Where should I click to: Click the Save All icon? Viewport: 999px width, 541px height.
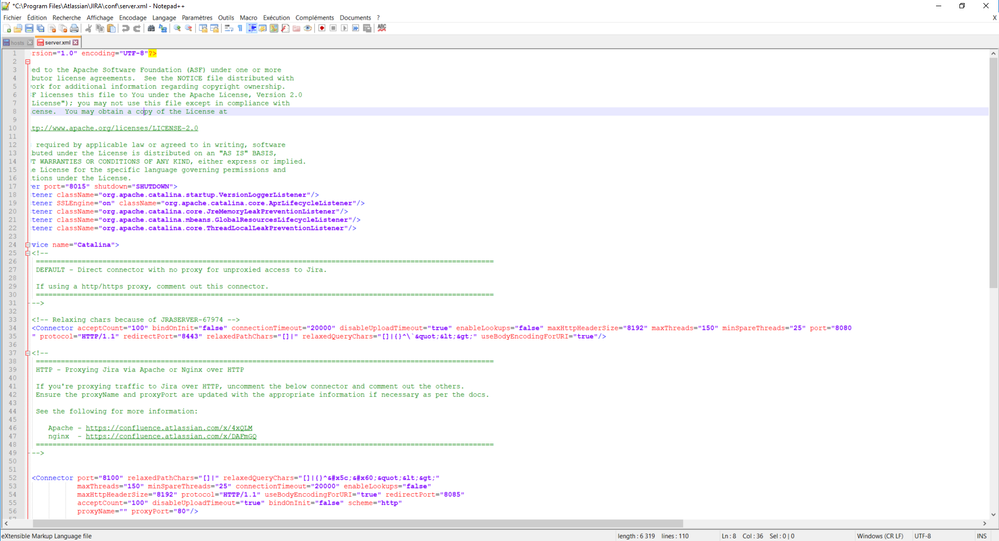coord(40,28)
